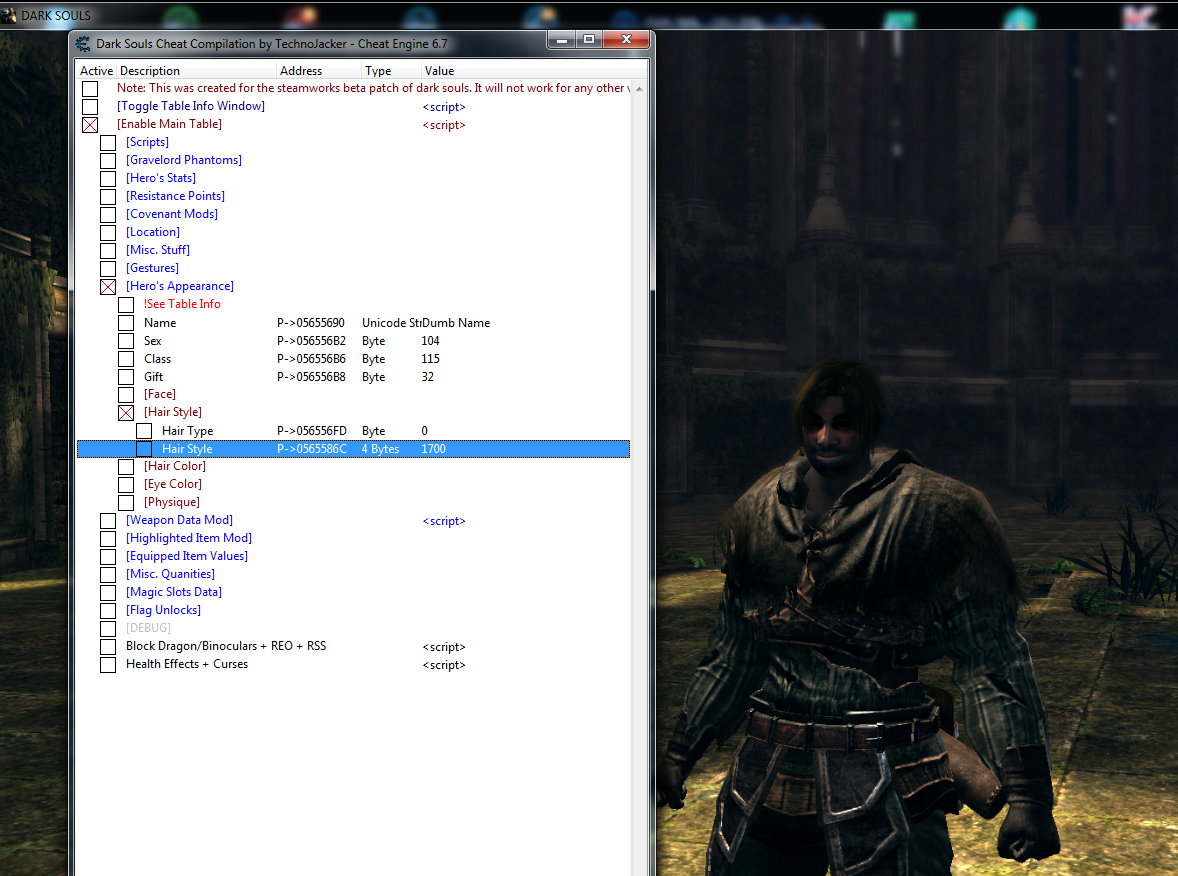Click the Value column header
The image size is (1178, 876).
tap(439, 71)
